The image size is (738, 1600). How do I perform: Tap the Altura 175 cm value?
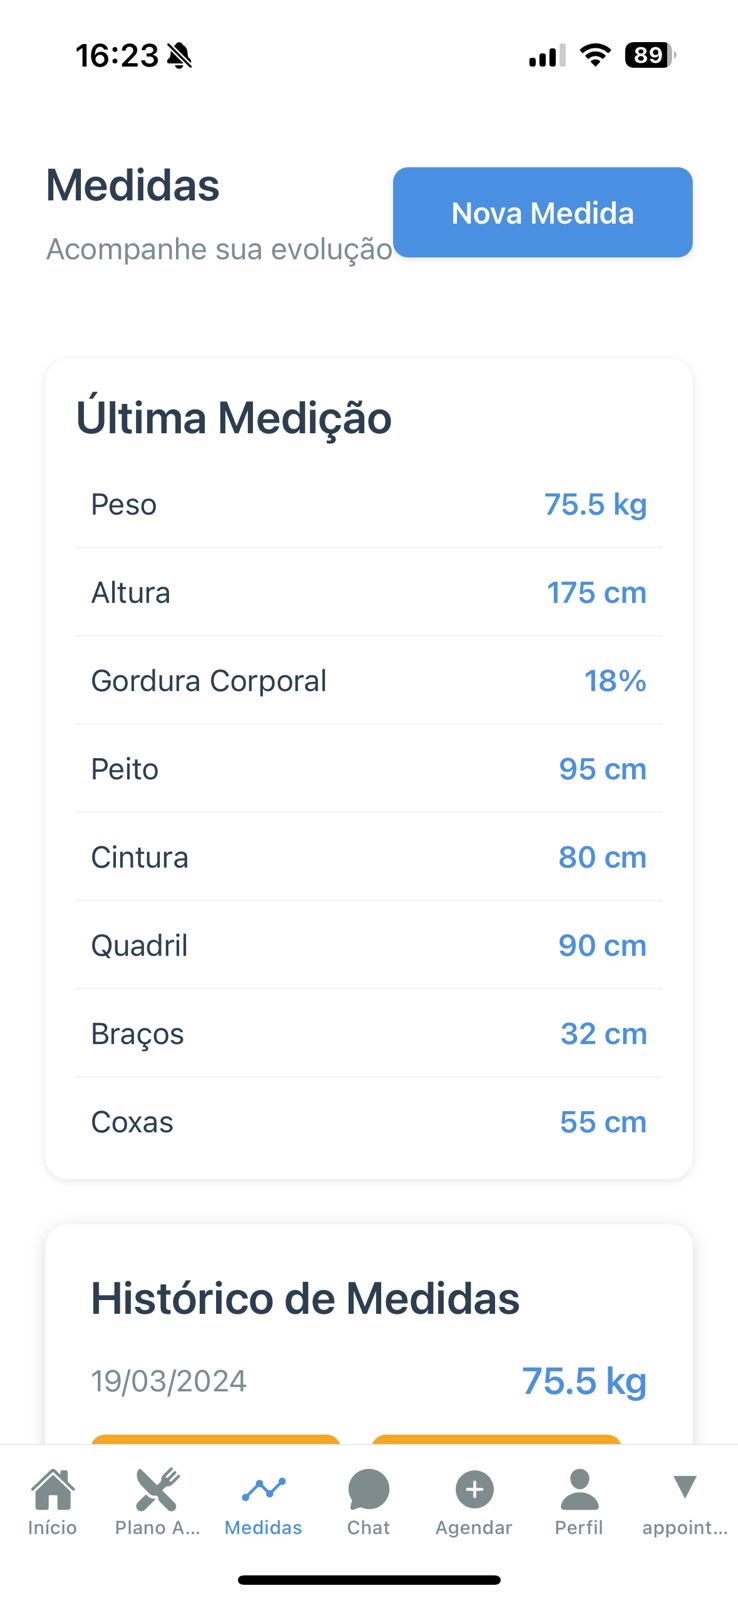[596, 593]
